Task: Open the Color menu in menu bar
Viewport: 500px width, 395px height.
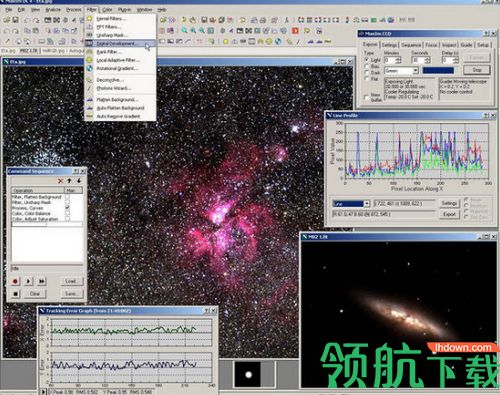Action: click(107, 10)
